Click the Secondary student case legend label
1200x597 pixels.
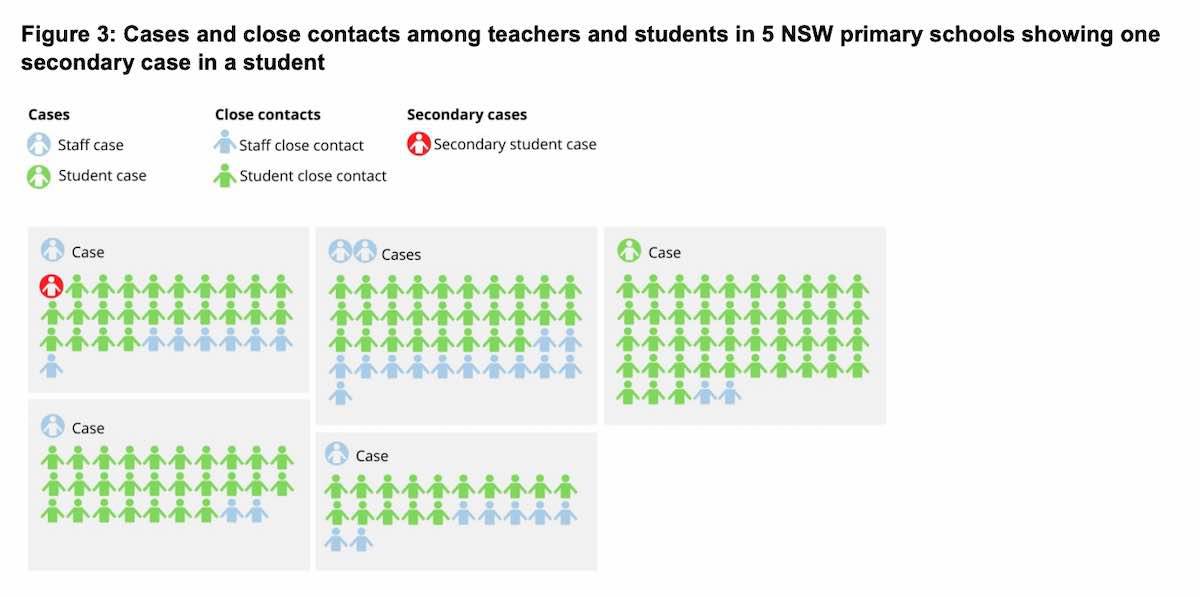tap(515, 144)
